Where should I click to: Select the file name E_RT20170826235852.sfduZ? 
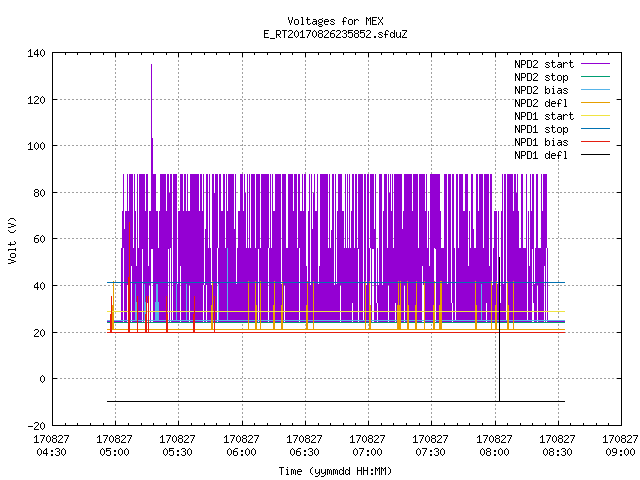335,34
